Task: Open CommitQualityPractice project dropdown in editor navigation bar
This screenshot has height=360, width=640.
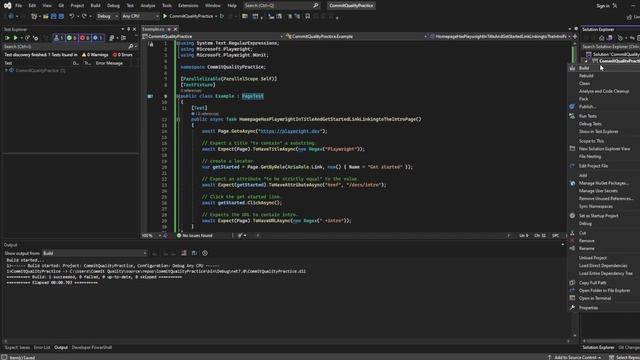Action: click(x=212, y=37)
